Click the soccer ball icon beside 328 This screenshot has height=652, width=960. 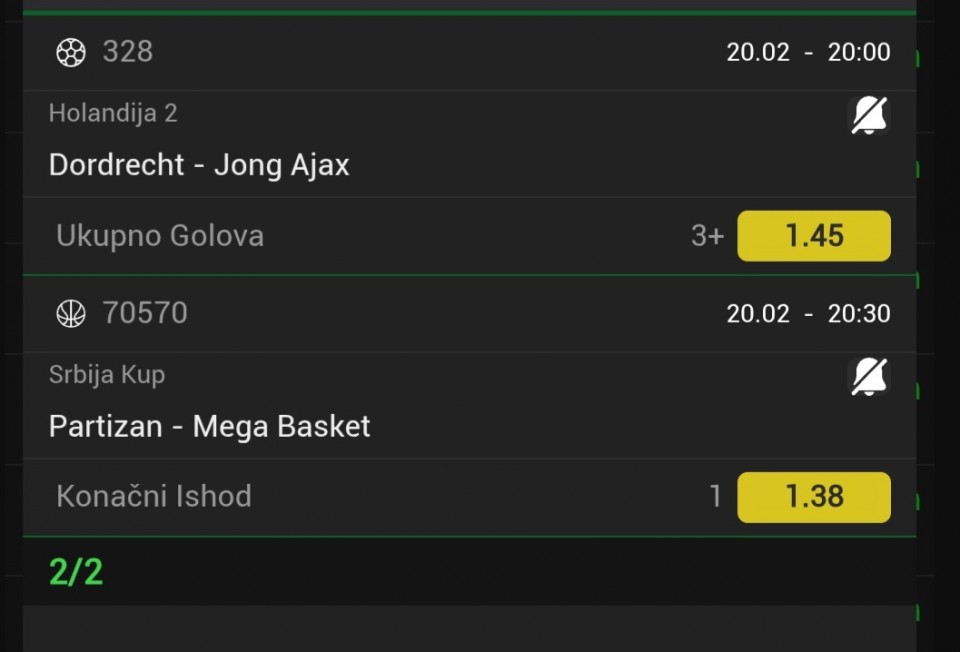[x=71, y=52]
